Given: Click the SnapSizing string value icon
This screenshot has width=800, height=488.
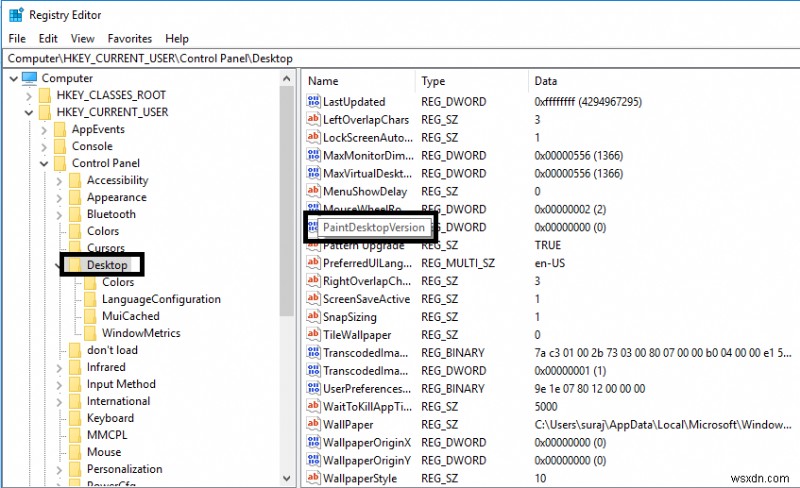Looking at the screenshot, I should 313,316.
